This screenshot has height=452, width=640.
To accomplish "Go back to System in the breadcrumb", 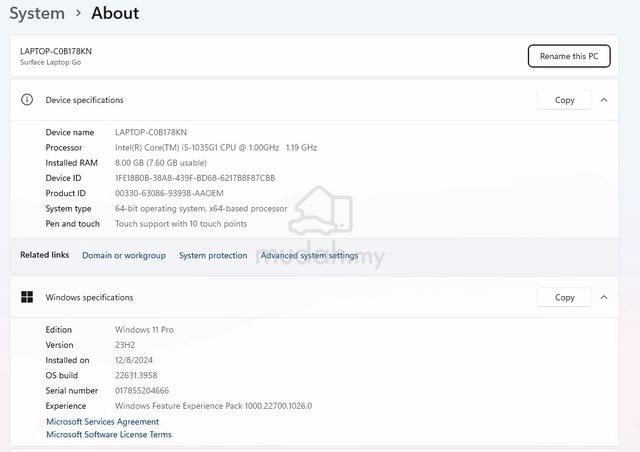I will point(37,13).
